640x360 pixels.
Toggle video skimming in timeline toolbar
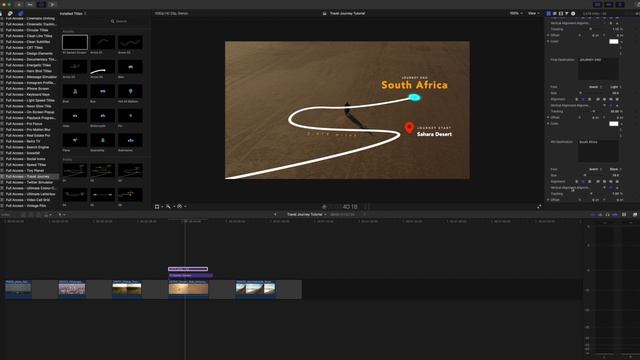[x=593, y=214]
